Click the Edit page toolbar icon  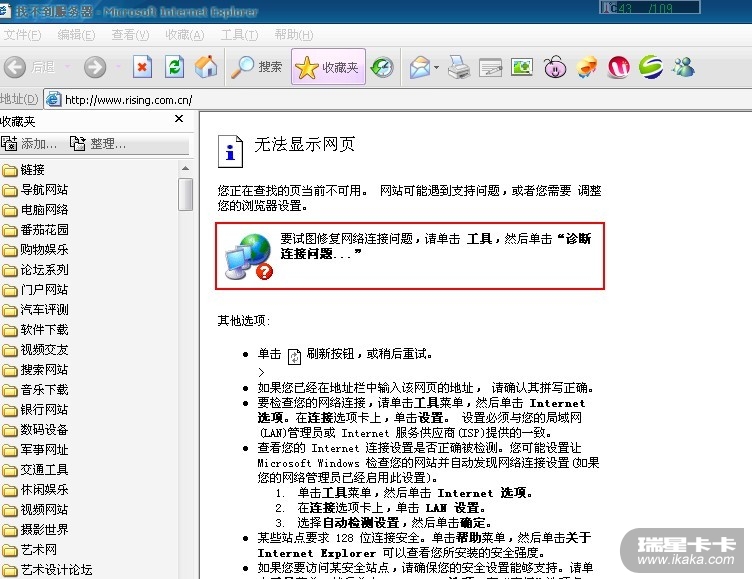click(491, 68)
